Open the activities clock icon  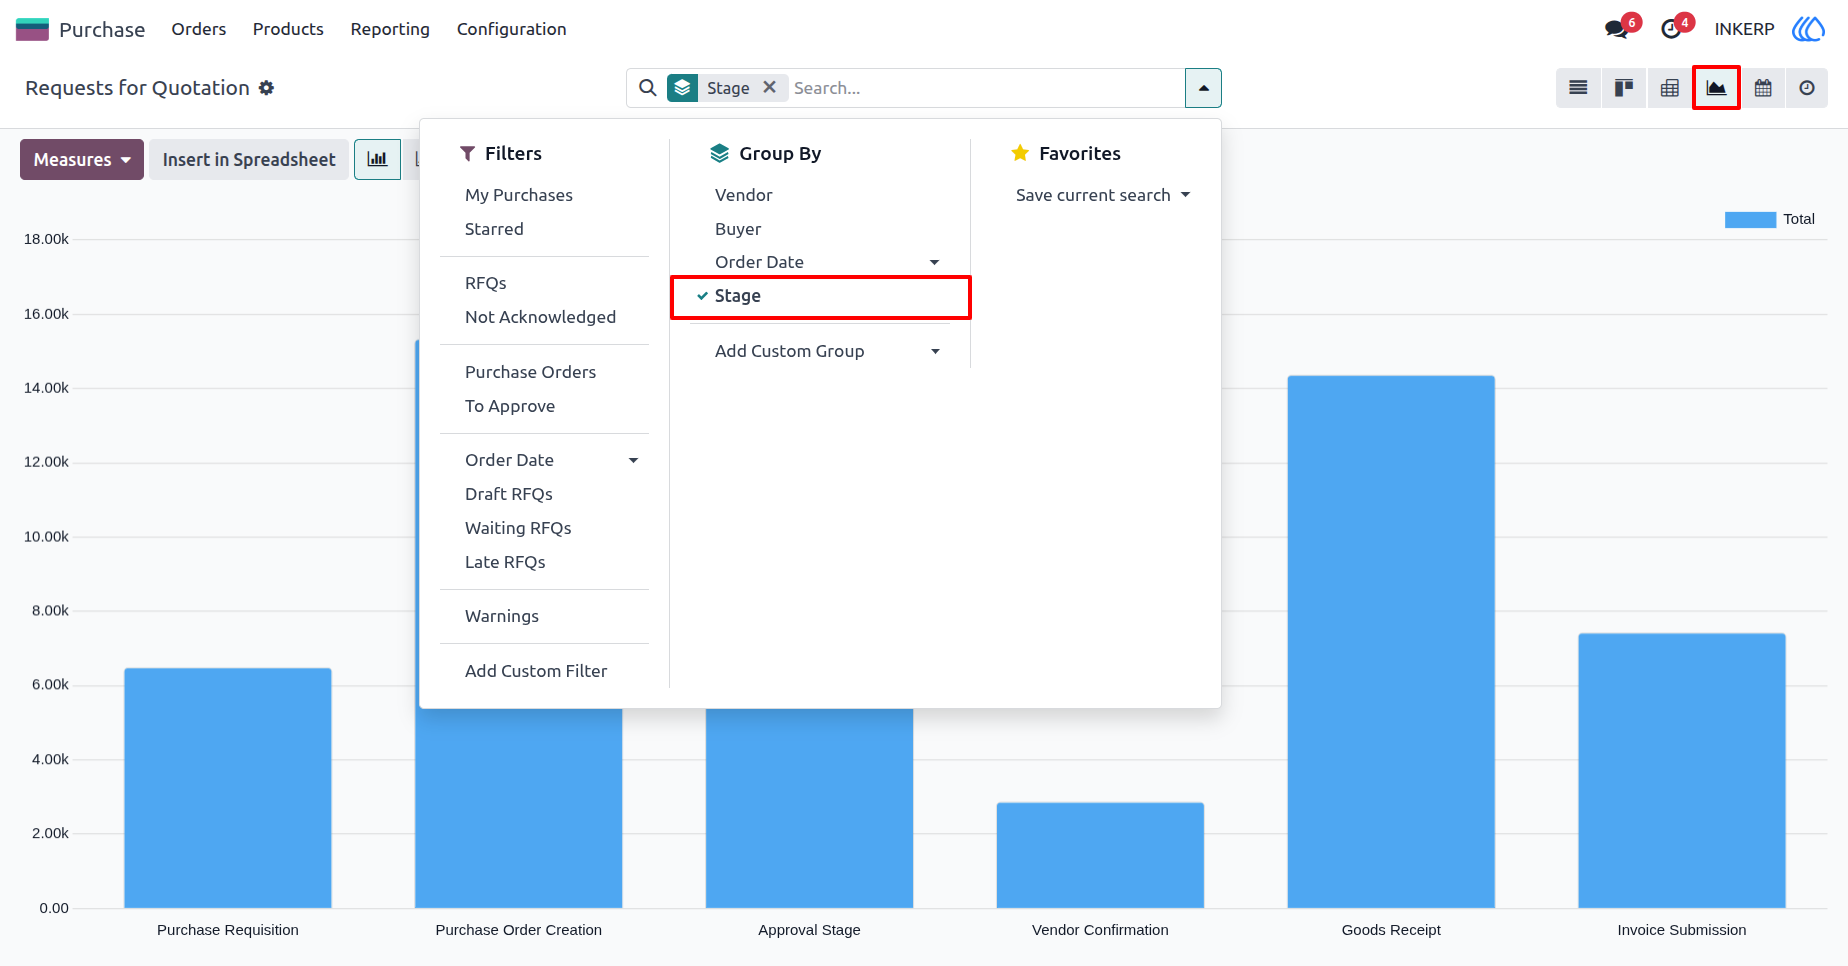[1671, 29]
